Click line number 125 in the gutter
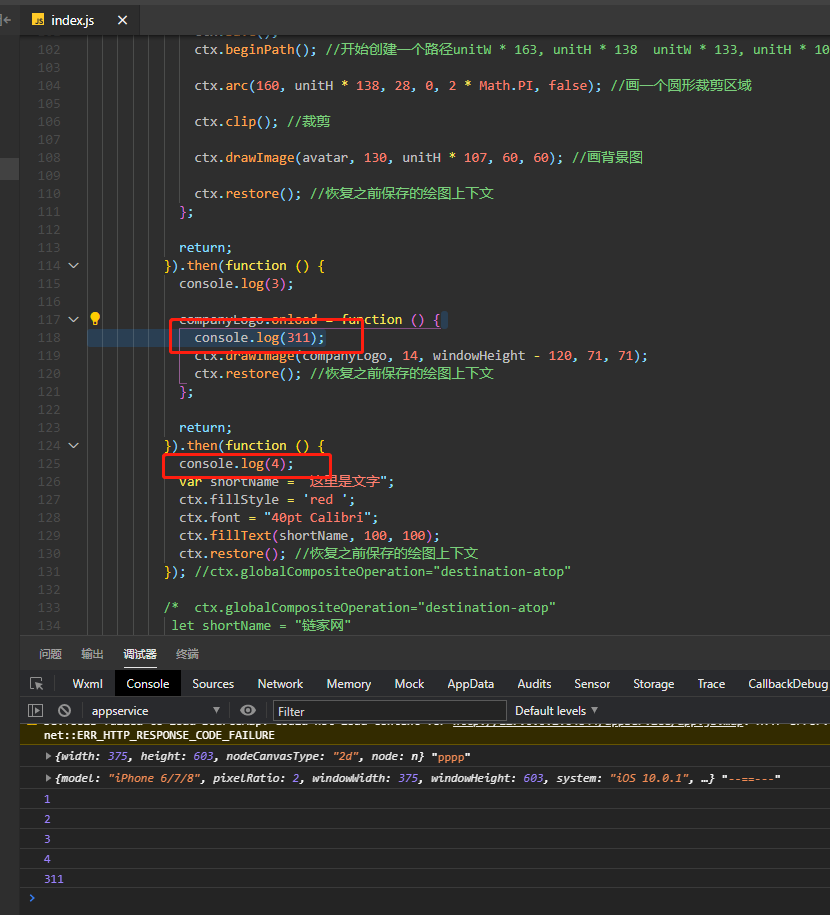The image size is (830, 915). pos(49,463)
